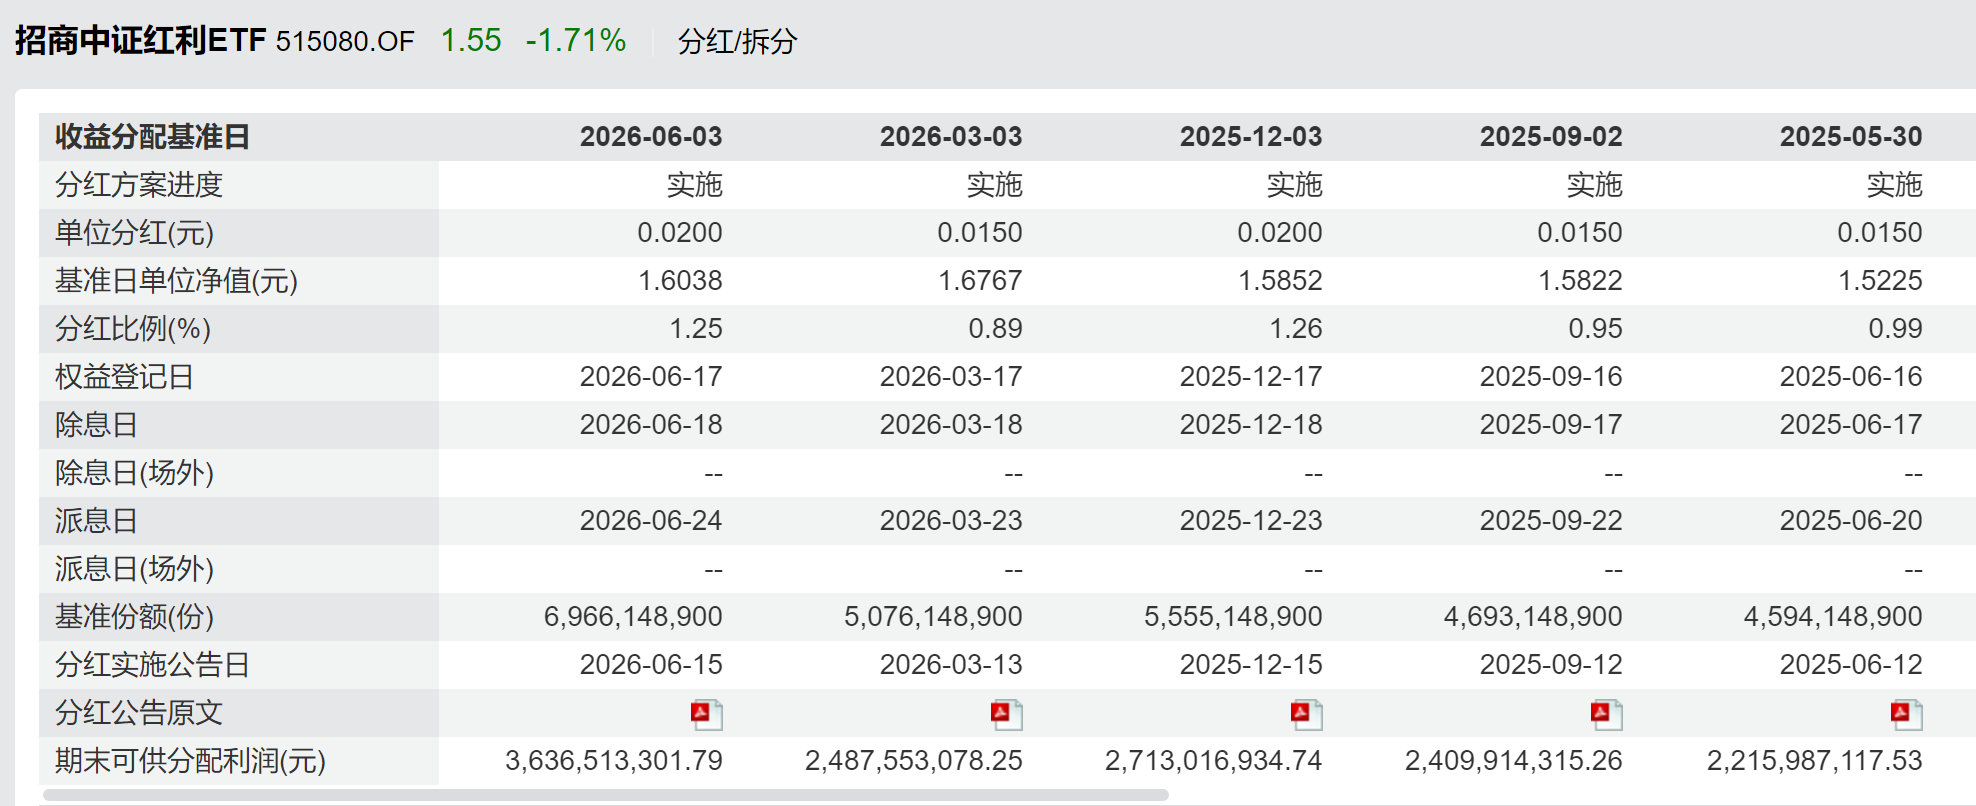Click the share count 5,555,148,900
The height and width of the screenshot is (806, 1976).
pyautogui.click(x=1233, y=617)
